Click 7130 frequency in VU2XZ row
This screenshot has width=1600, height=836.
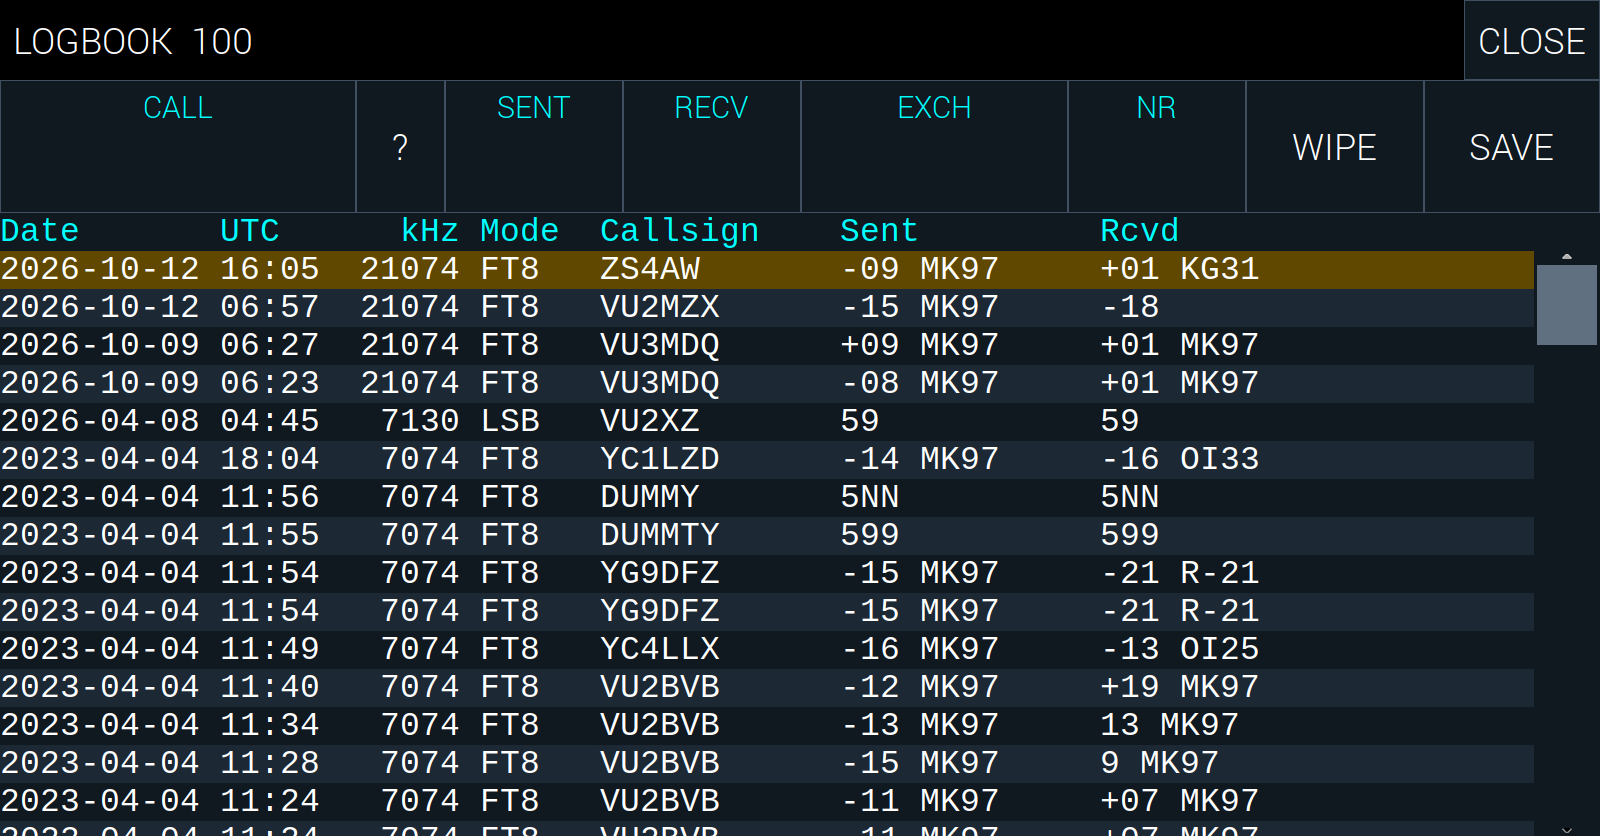point(420,422)
